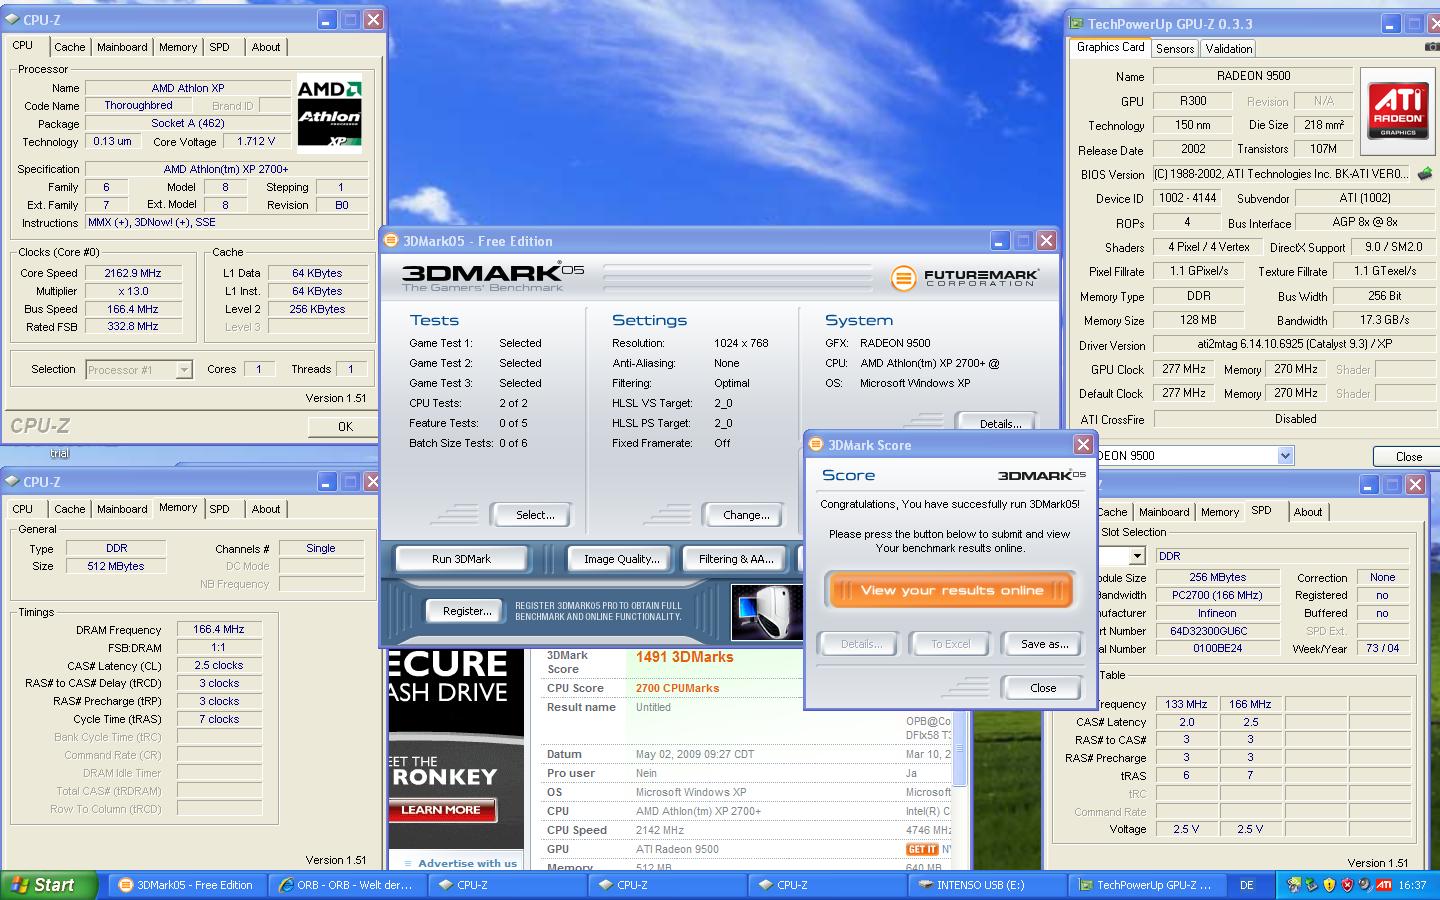
Task: Click the GPU-Z camera screenshot icon
Action: tap(1433, 47)
